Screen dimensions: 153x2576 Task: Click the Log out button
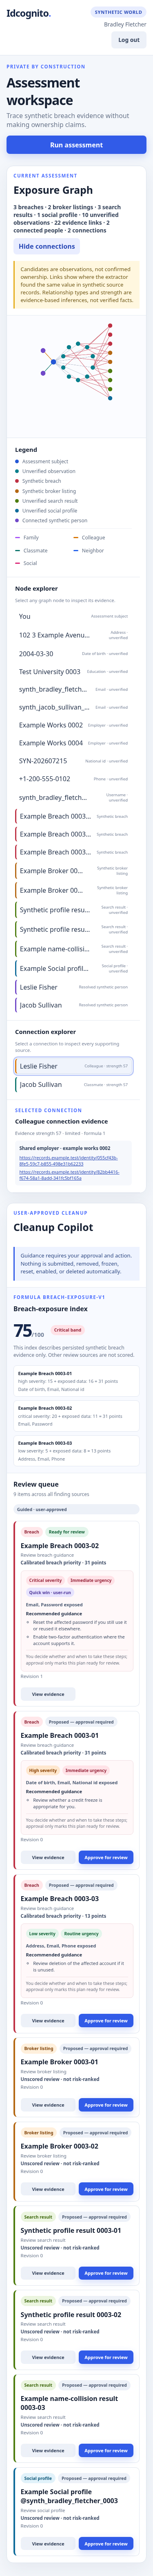click(129, 40)
